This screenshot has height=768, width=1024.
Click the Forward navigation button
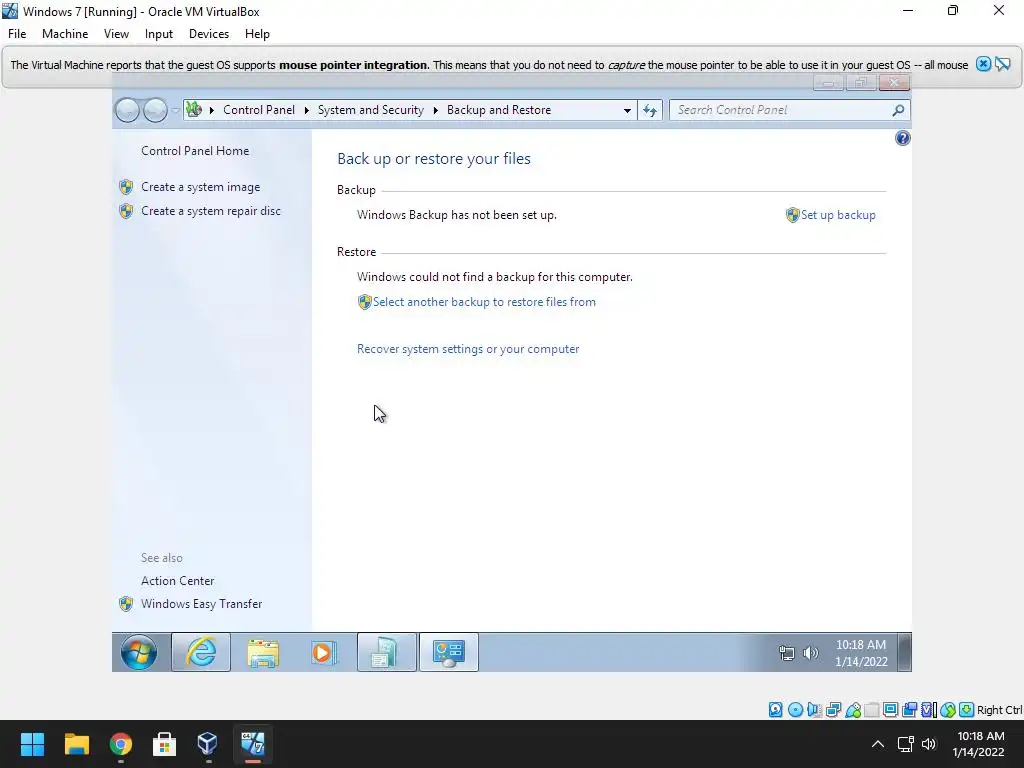click(155, 110)
